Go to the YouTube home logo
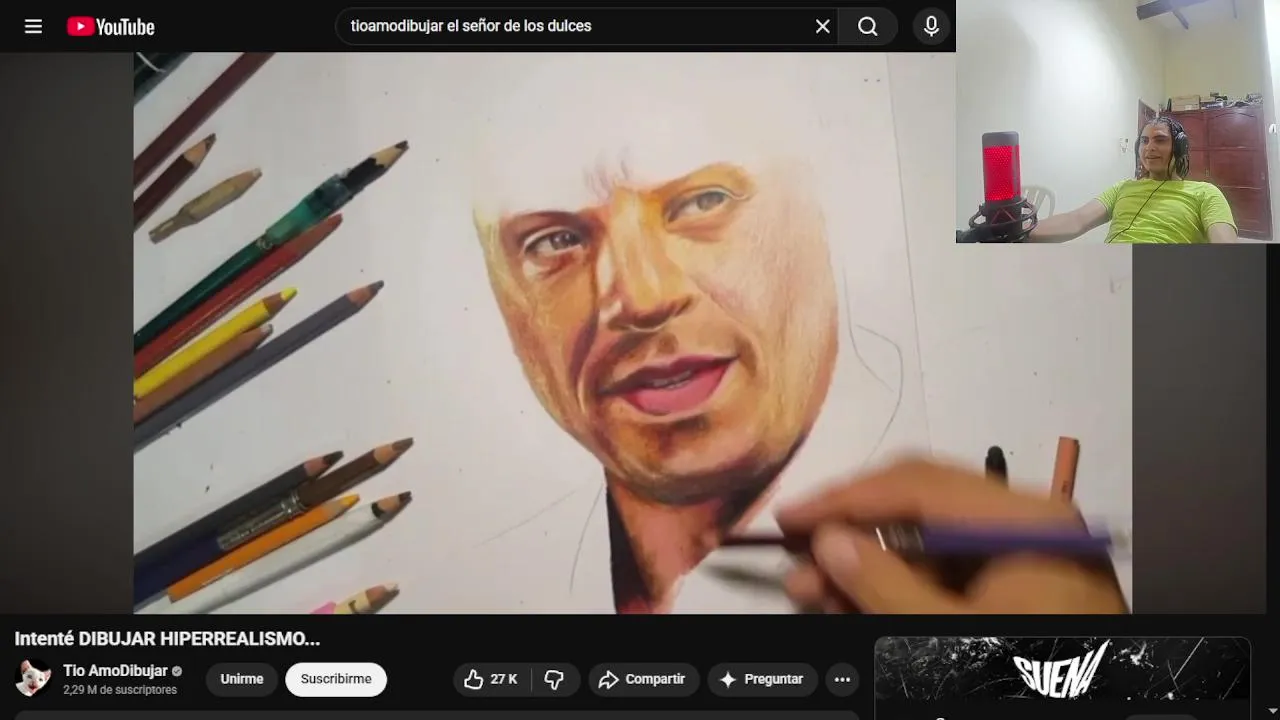Viewport: 1280px width, 720px height. tap(111, 27)
